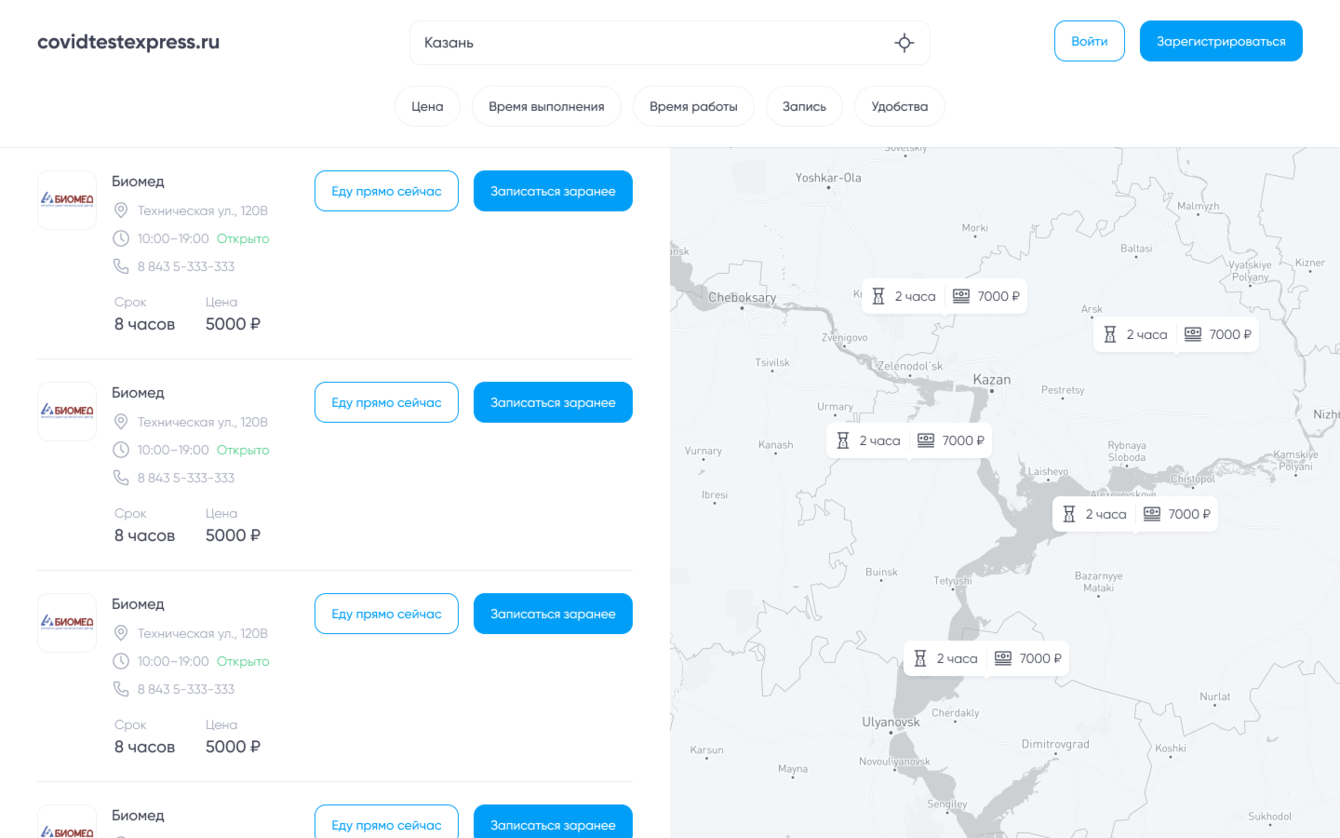The height and width of the screenshot is (838, 1340).
Task: Click the Биомед title of the third listing
Action: (138, 603)
